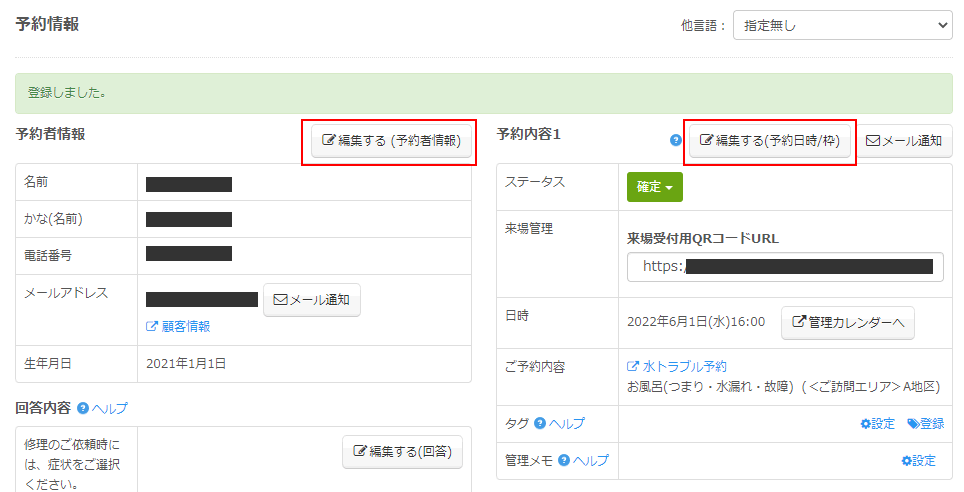Click メール通知 button in 予約内容1 header
Screen dimensions: 964x492
(x=903, y=141)
